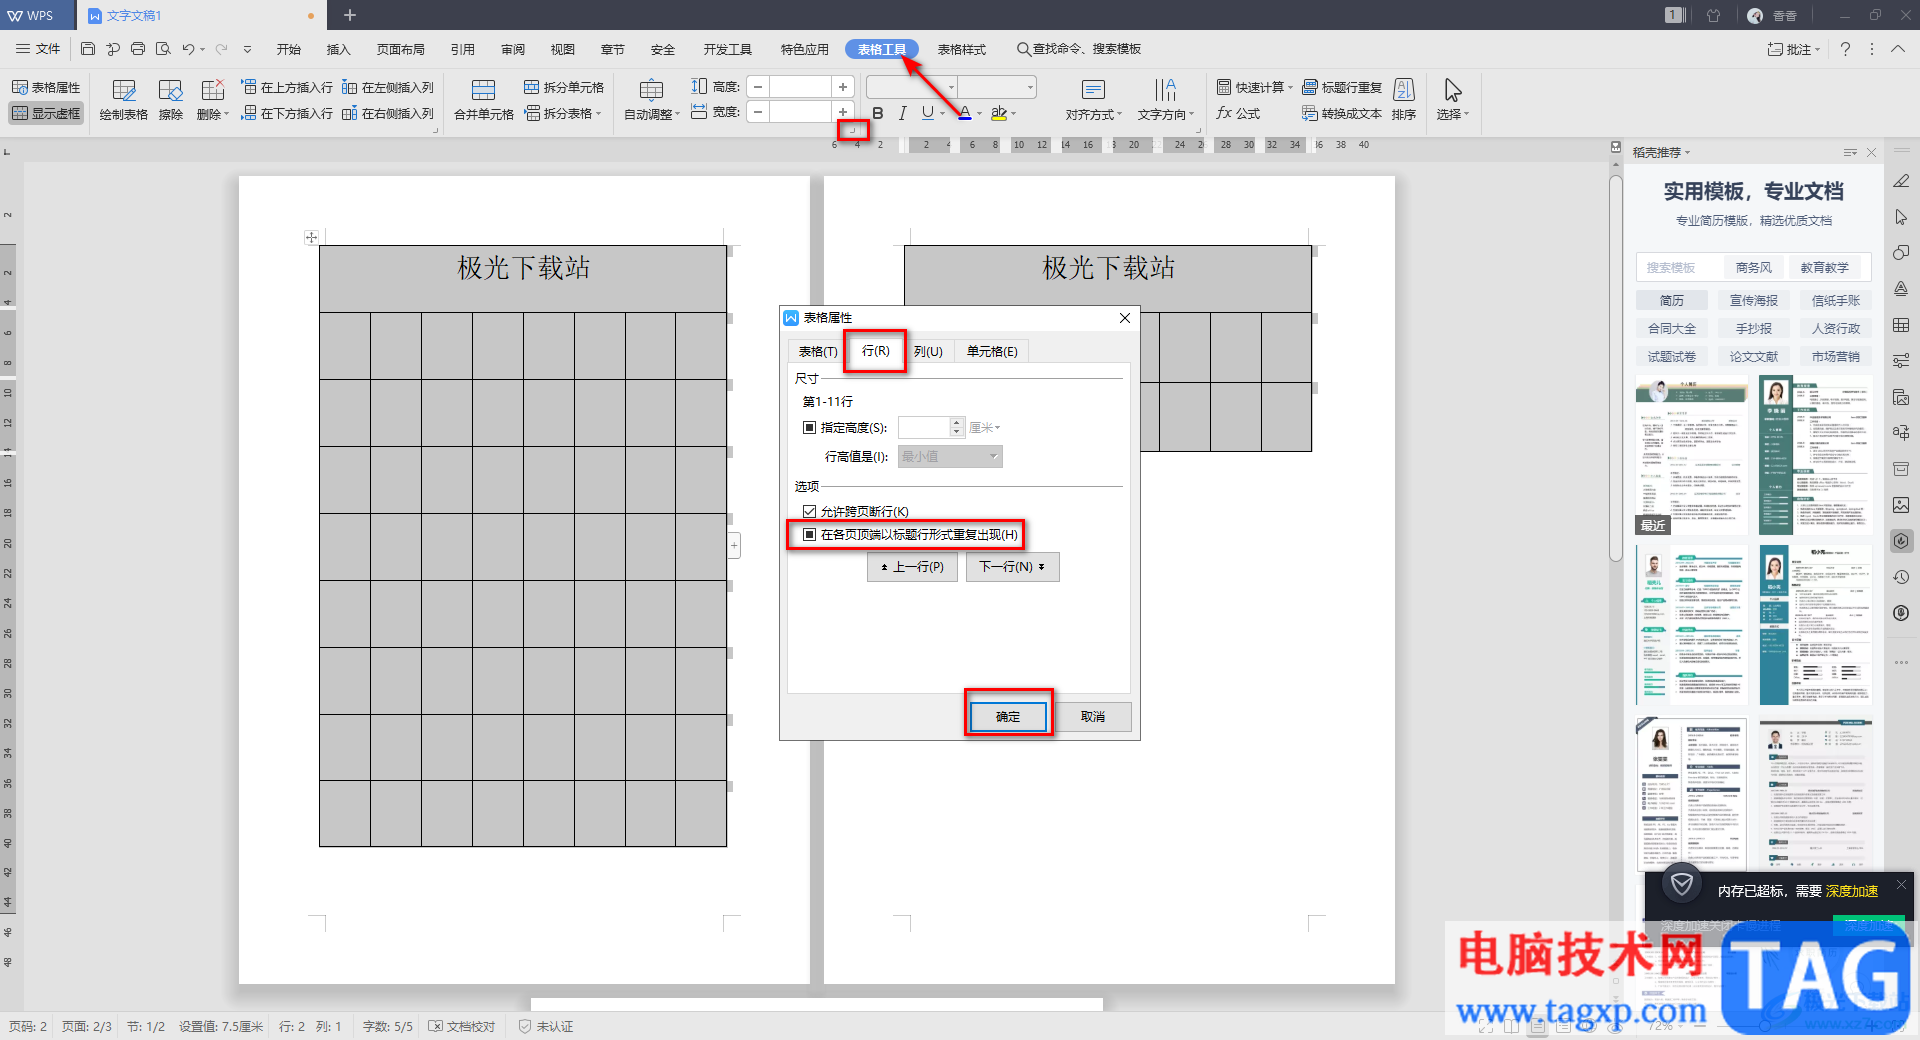This screenshot has height=1040, width=1920.
Task: Click the 合同大全 template category
Action: [1672, 328]
